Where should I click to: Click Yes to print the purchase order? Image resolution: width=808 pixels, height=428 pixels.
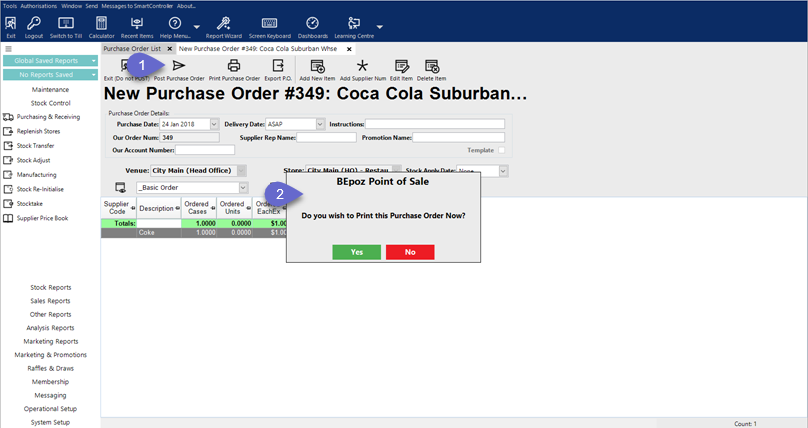click(x=357, y=252)
